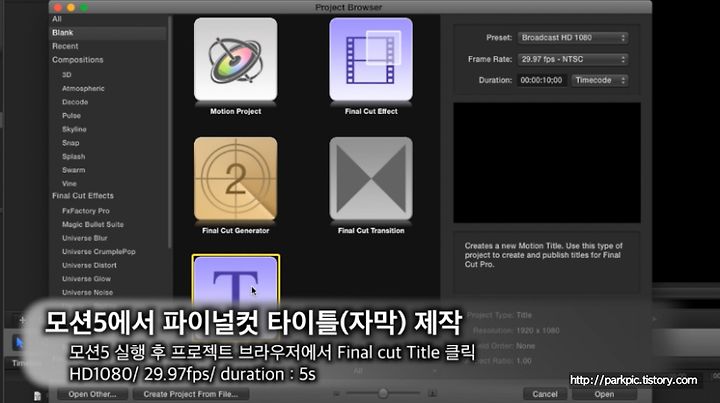Open the Universe Distort item

[x=89, y=265]
